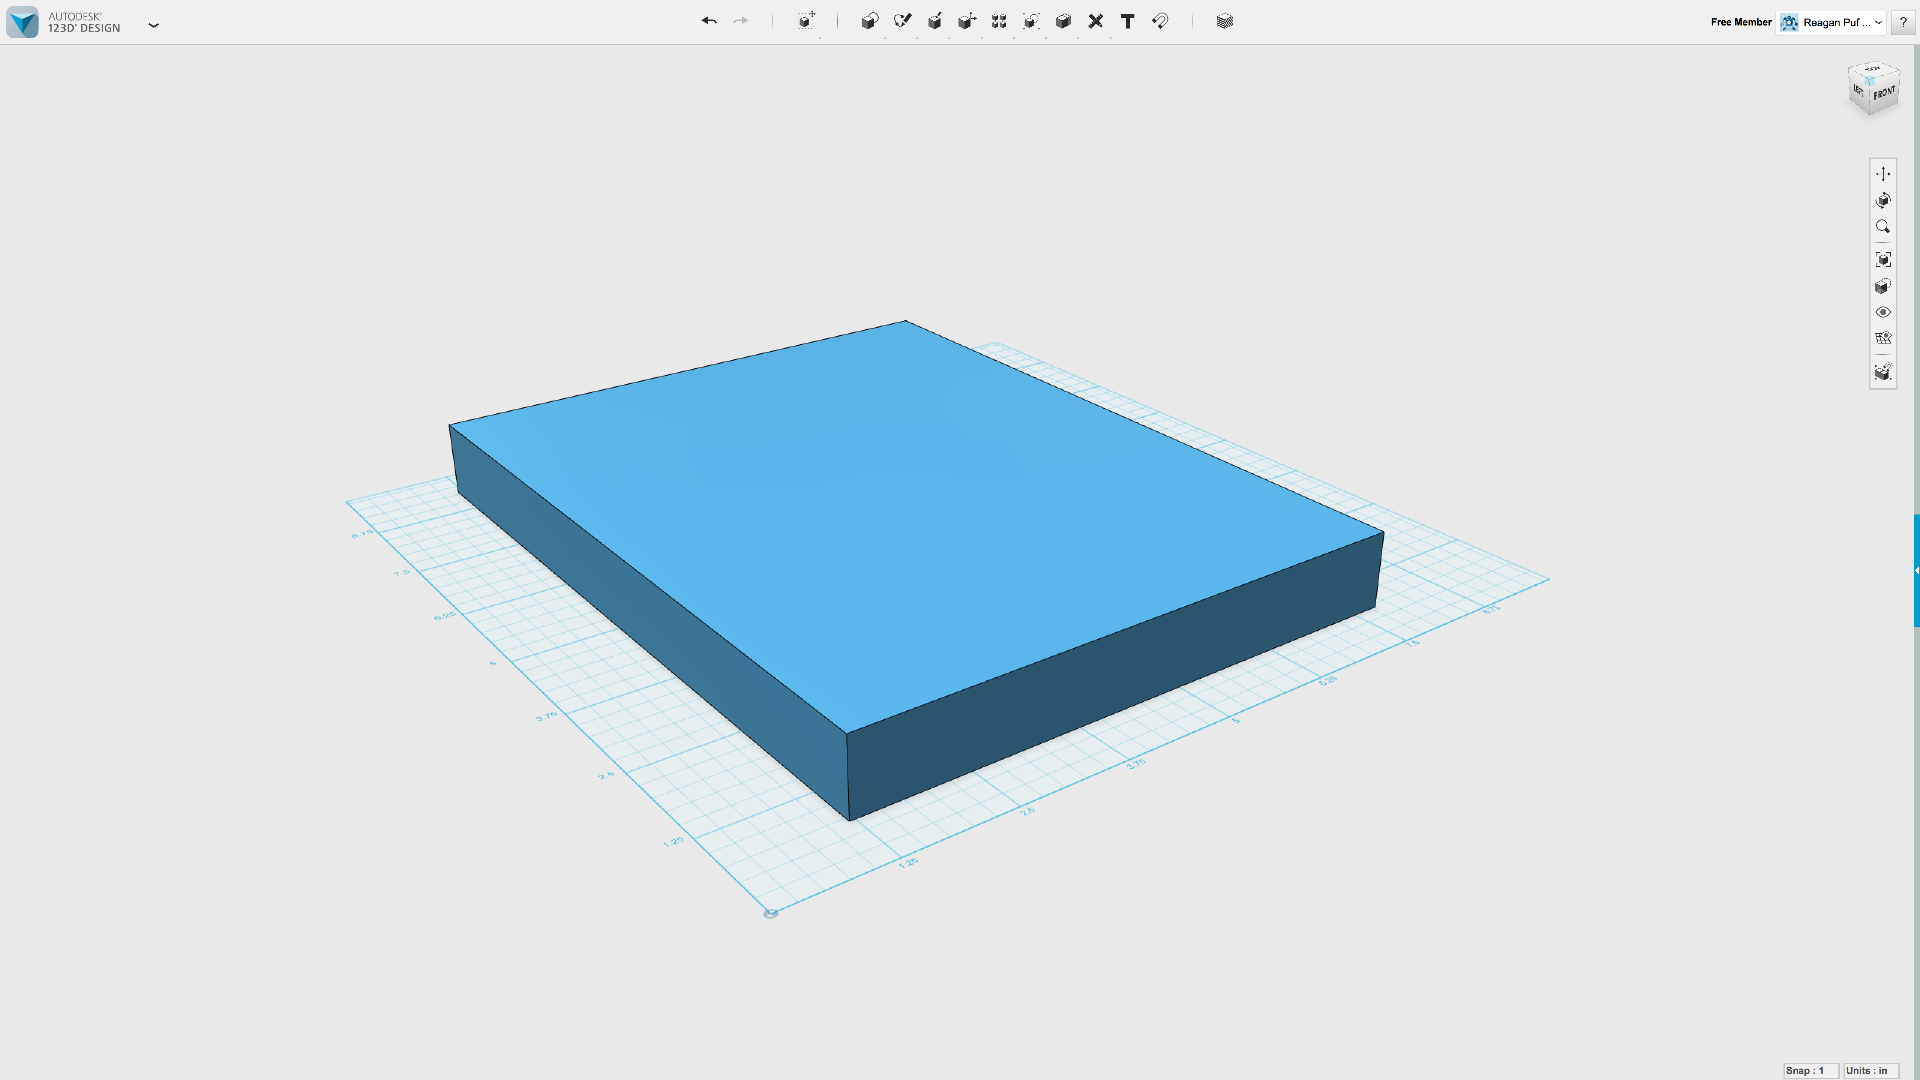Click the TOP face of the view cube

pos(1873,69)
